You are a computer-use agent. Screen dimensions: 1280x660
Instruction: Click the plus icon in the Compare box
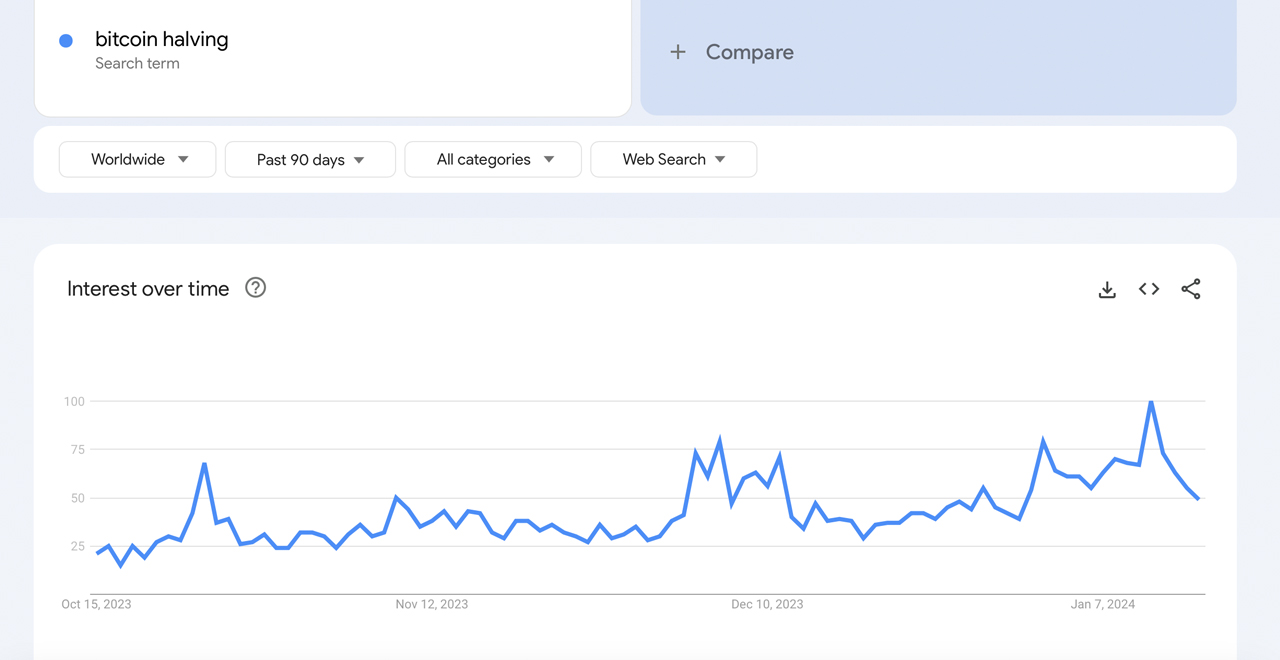coord(679,52)
